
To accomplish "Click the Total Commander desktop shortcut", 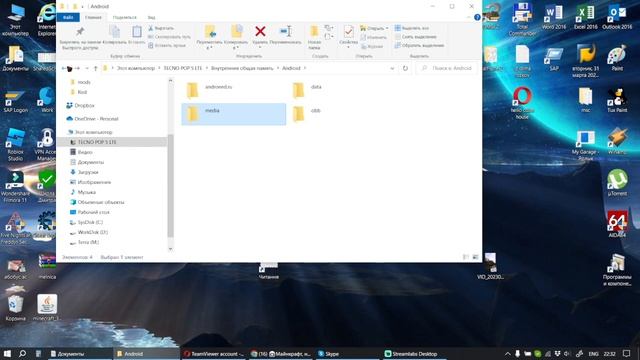I will tap(522, 19).
